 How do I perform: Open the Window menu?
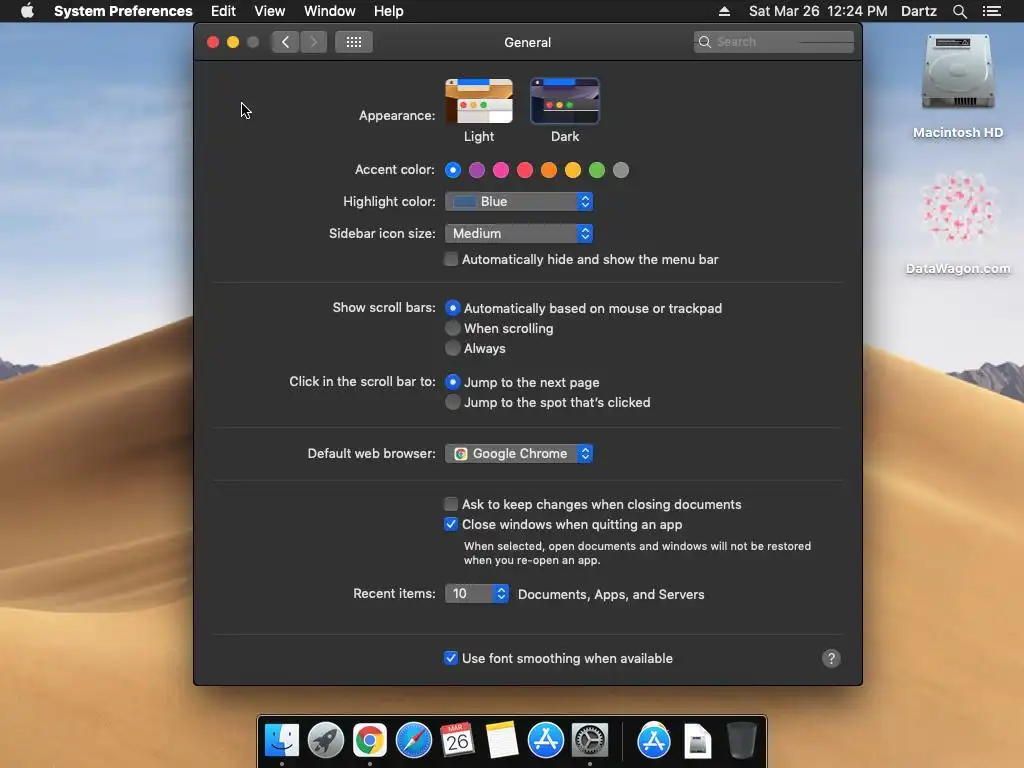click(330, 11)
